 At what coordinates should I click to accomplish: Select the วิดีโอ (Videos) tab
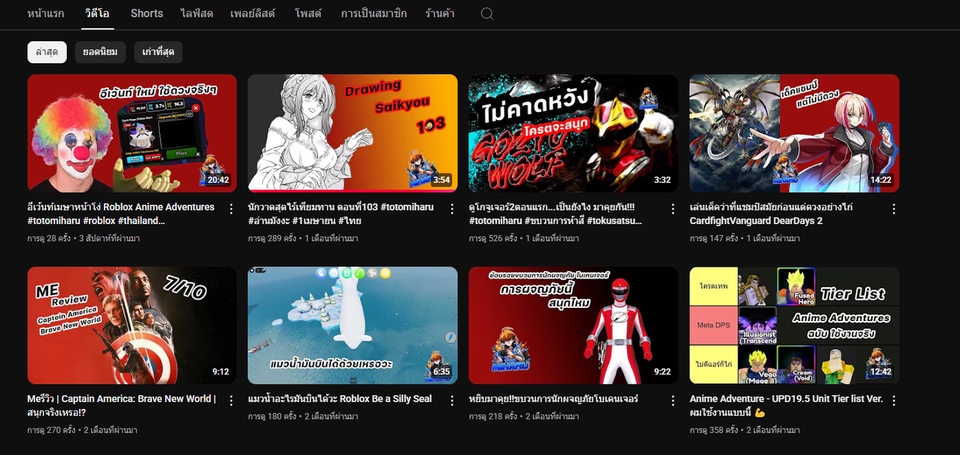click(98, 13)
